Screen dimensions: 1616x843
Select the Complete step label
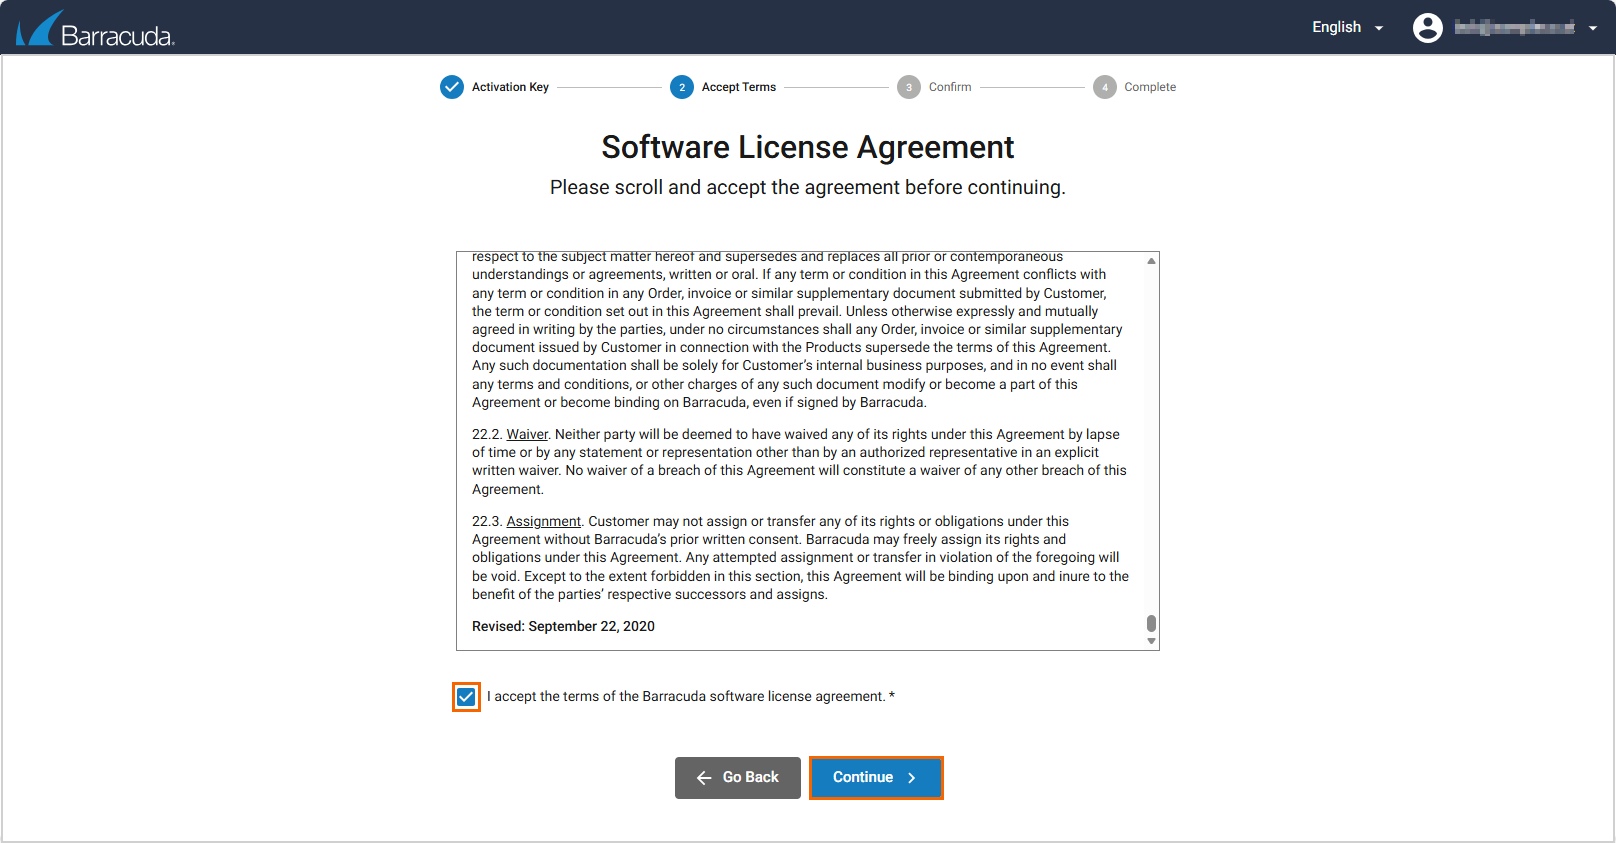1150,87
